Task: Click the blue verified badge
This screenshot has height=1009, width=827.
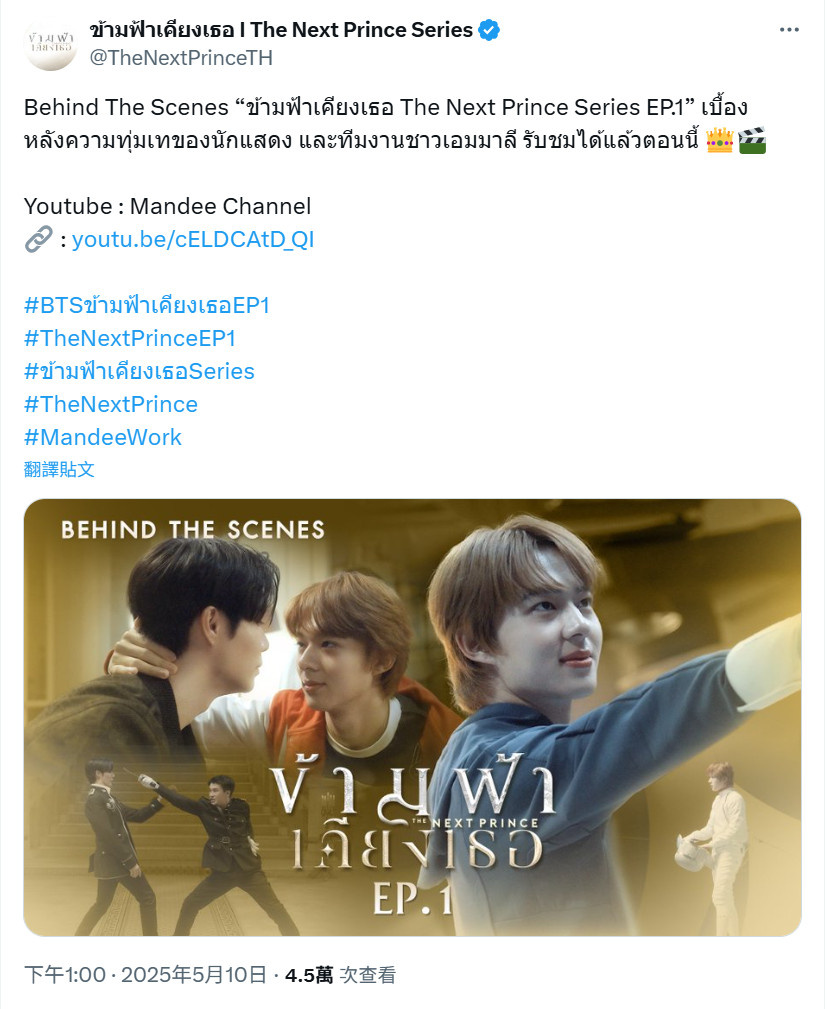Action: [x=489, y=30]
